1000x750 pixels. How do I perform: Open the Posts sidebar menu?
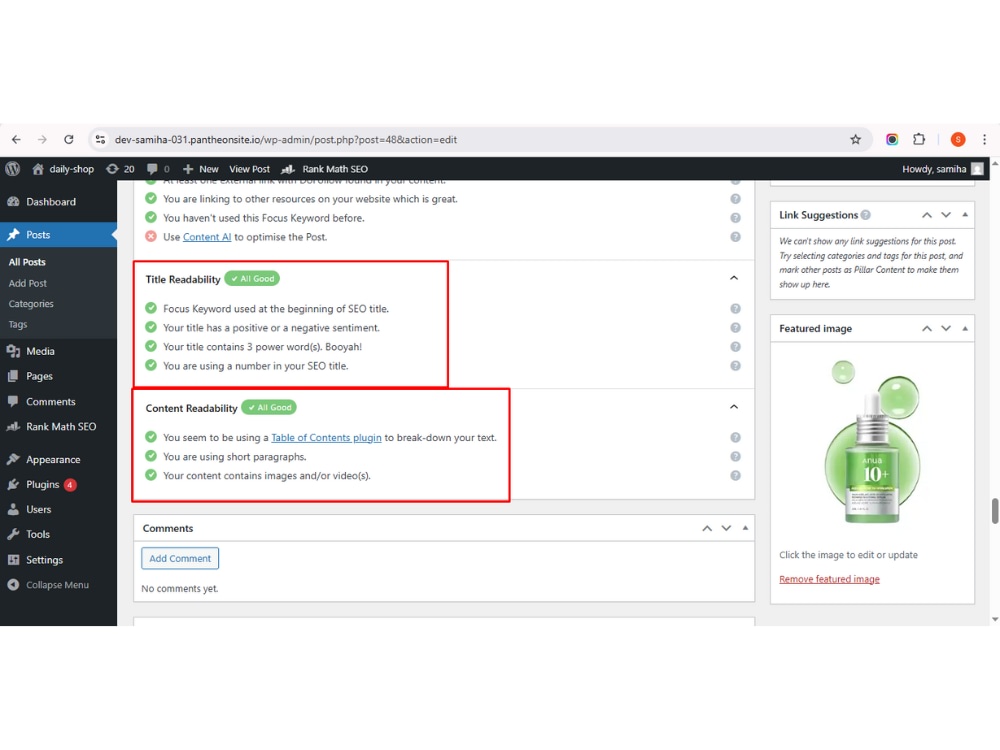(x=58, y=235)
